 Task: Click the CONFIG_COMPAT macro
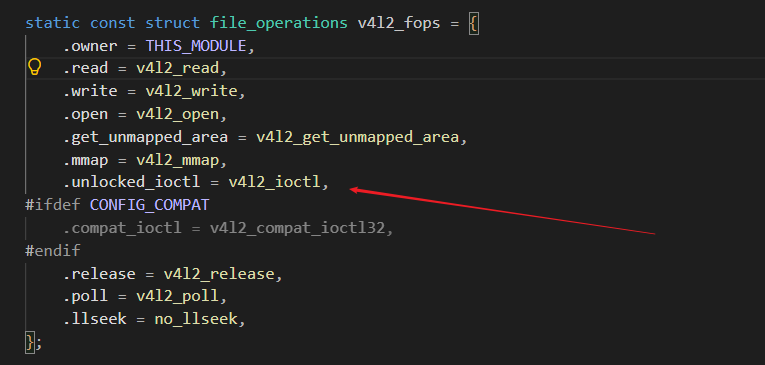tap(149, 205)
